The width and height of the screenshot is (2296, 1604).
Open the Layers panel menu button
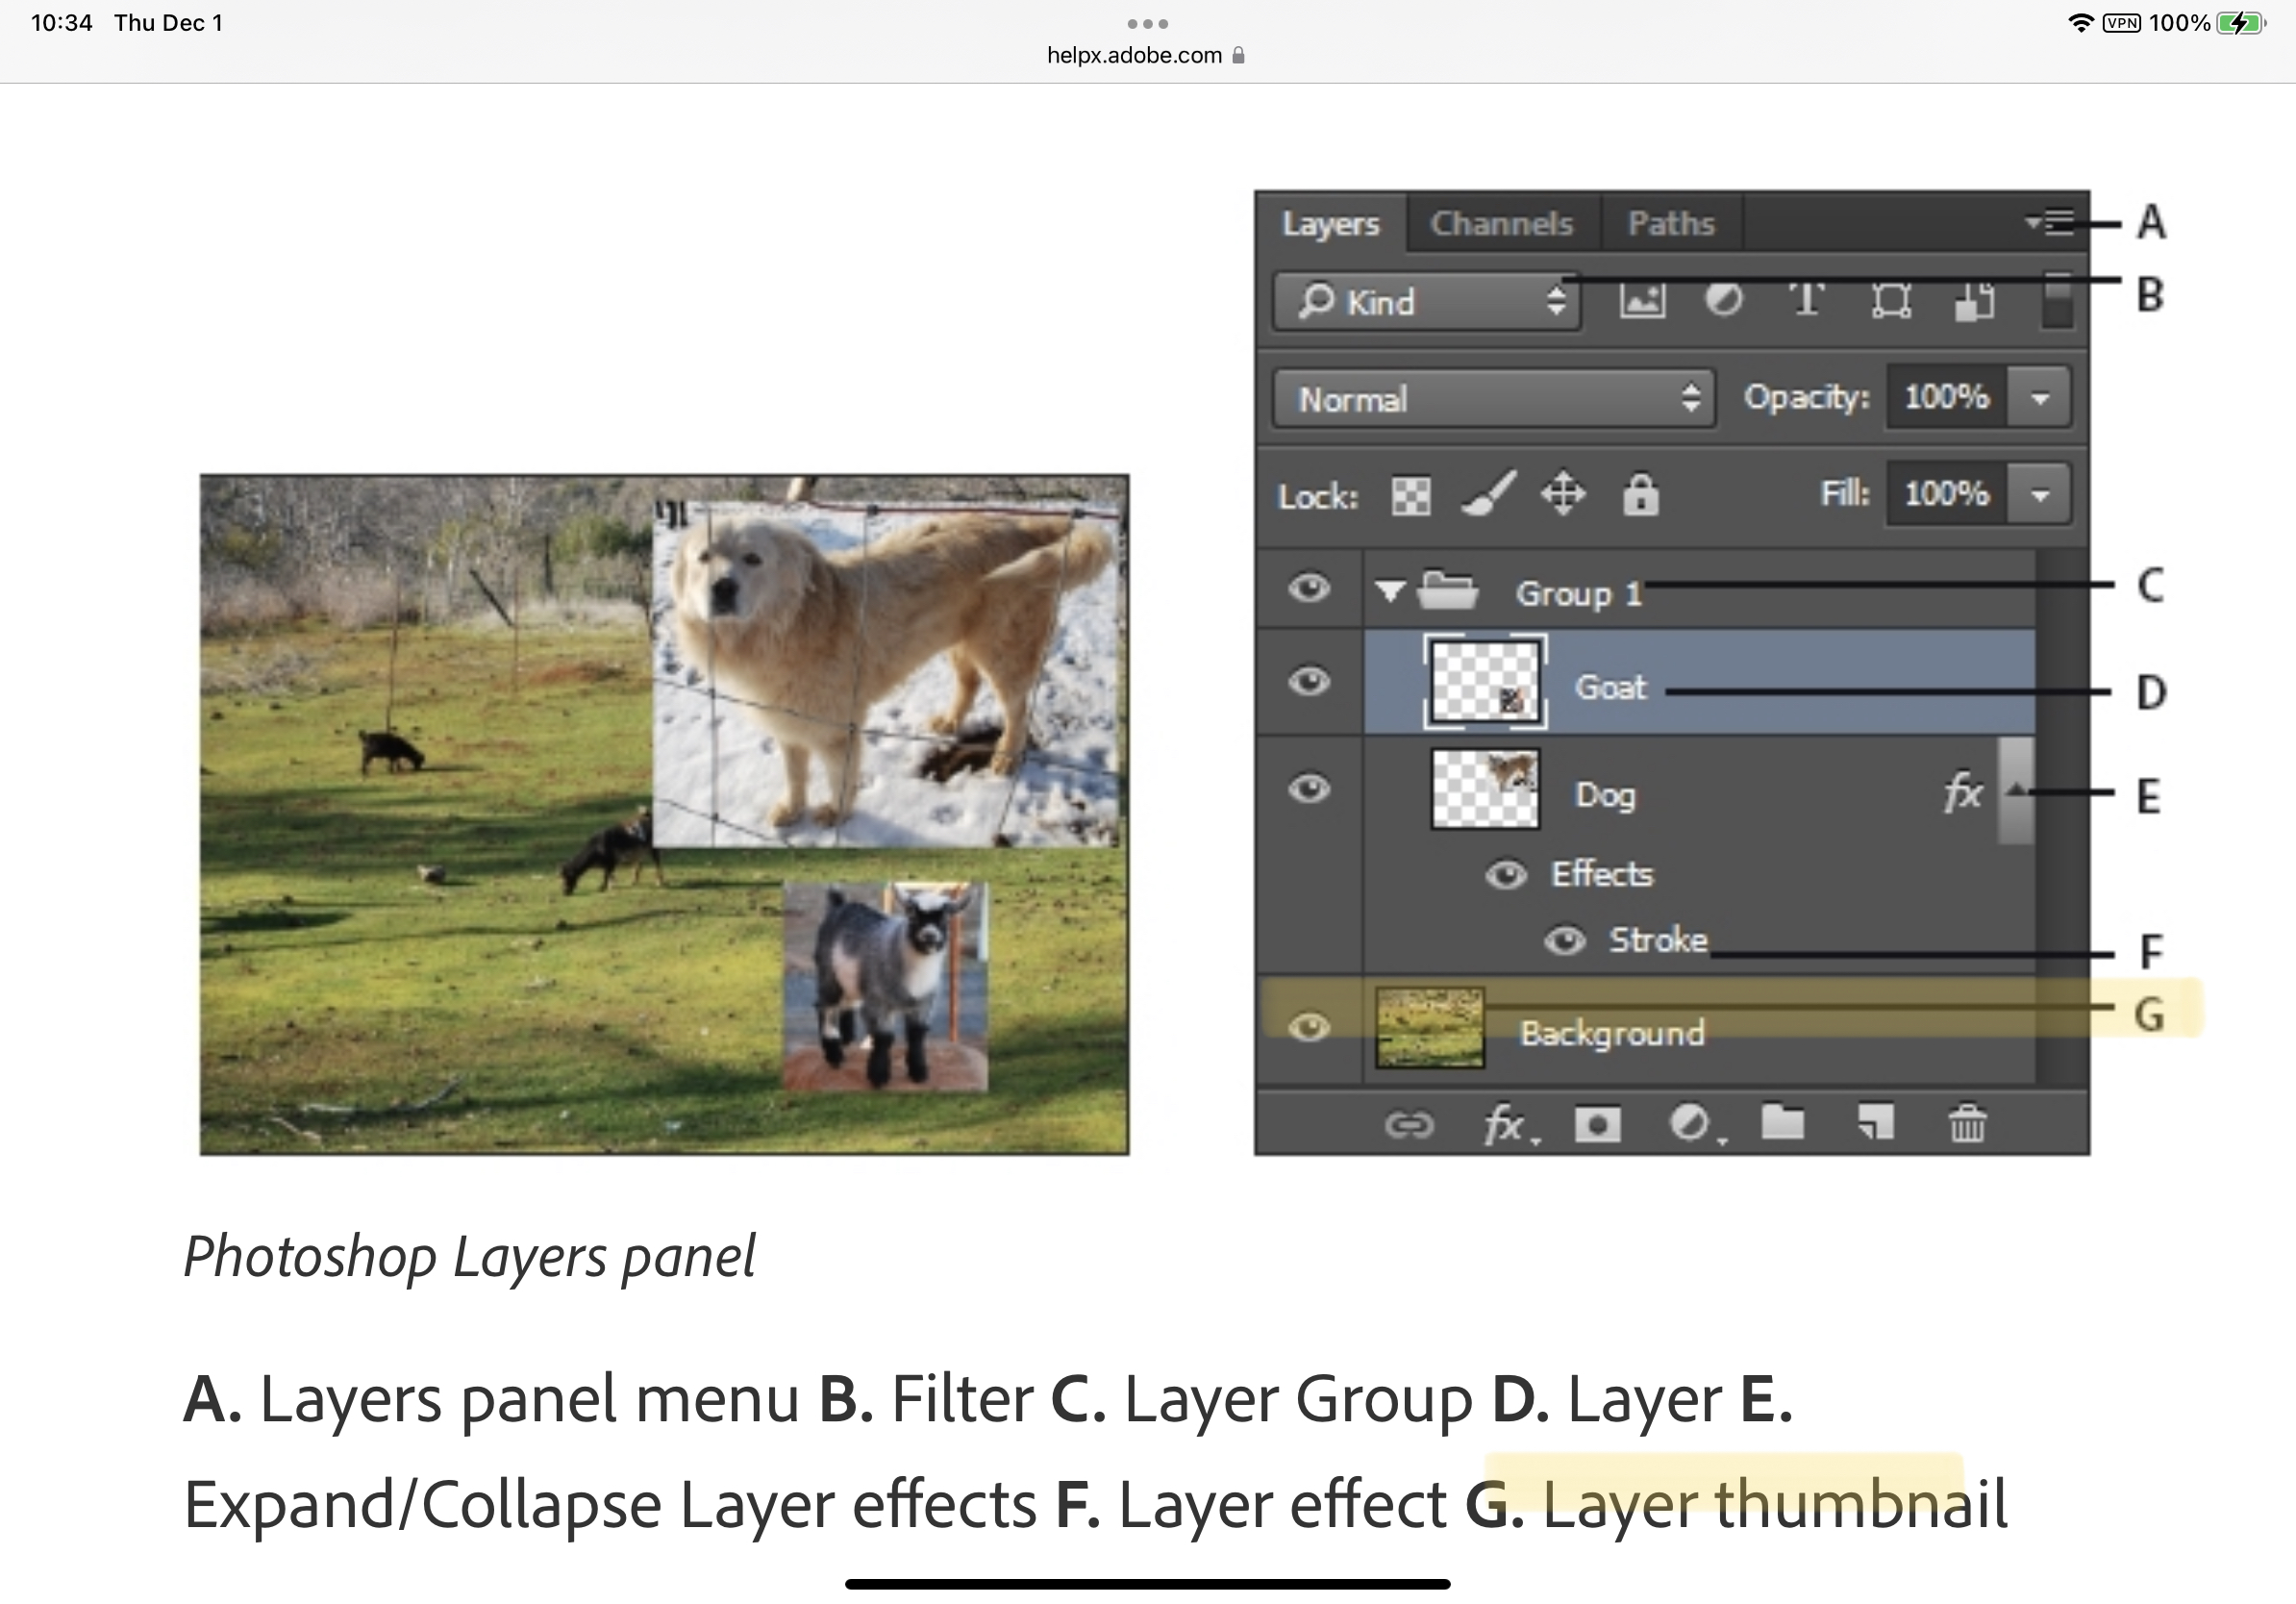[x=2052, y=221]
